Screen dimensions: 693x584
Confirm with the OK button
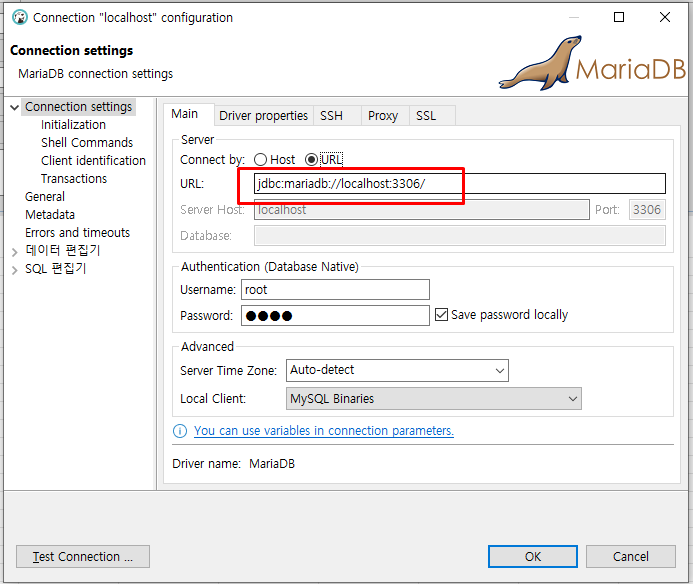(533, 557)
